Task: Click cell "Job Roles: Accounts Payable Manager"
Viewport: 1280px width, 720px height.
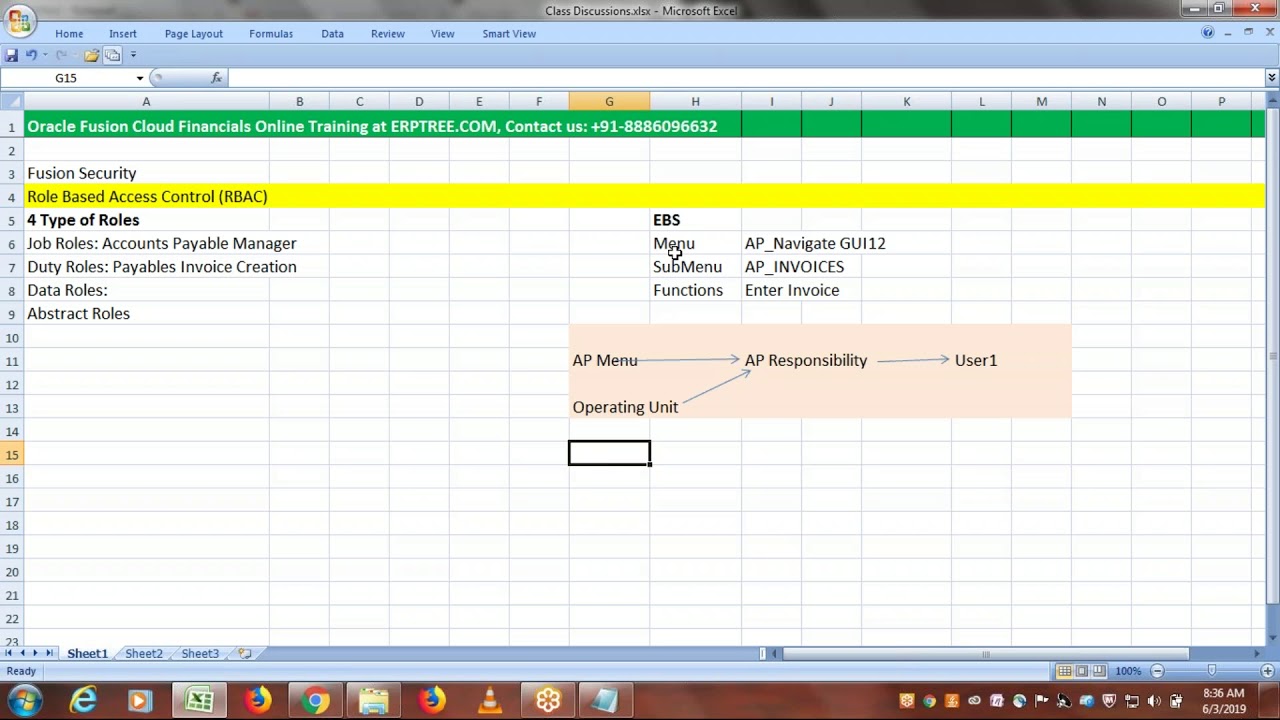Action: point(162,244)
